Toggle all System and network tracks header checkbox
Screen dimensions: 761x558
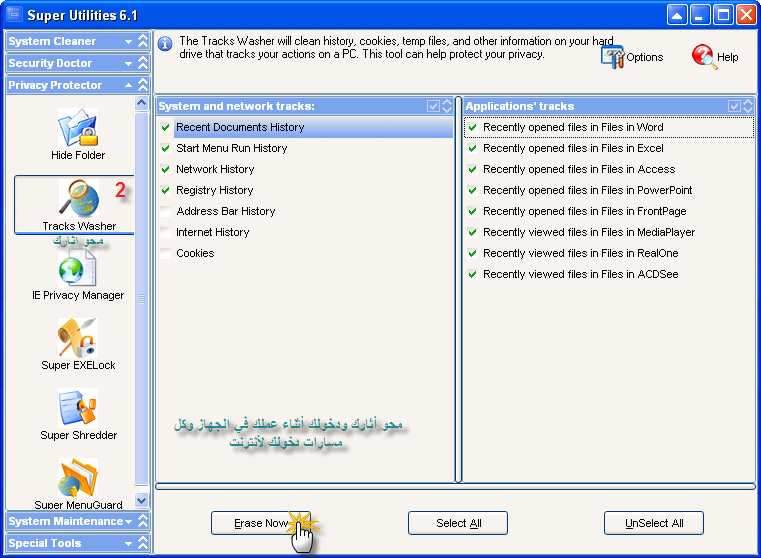[x=433, y=106]
